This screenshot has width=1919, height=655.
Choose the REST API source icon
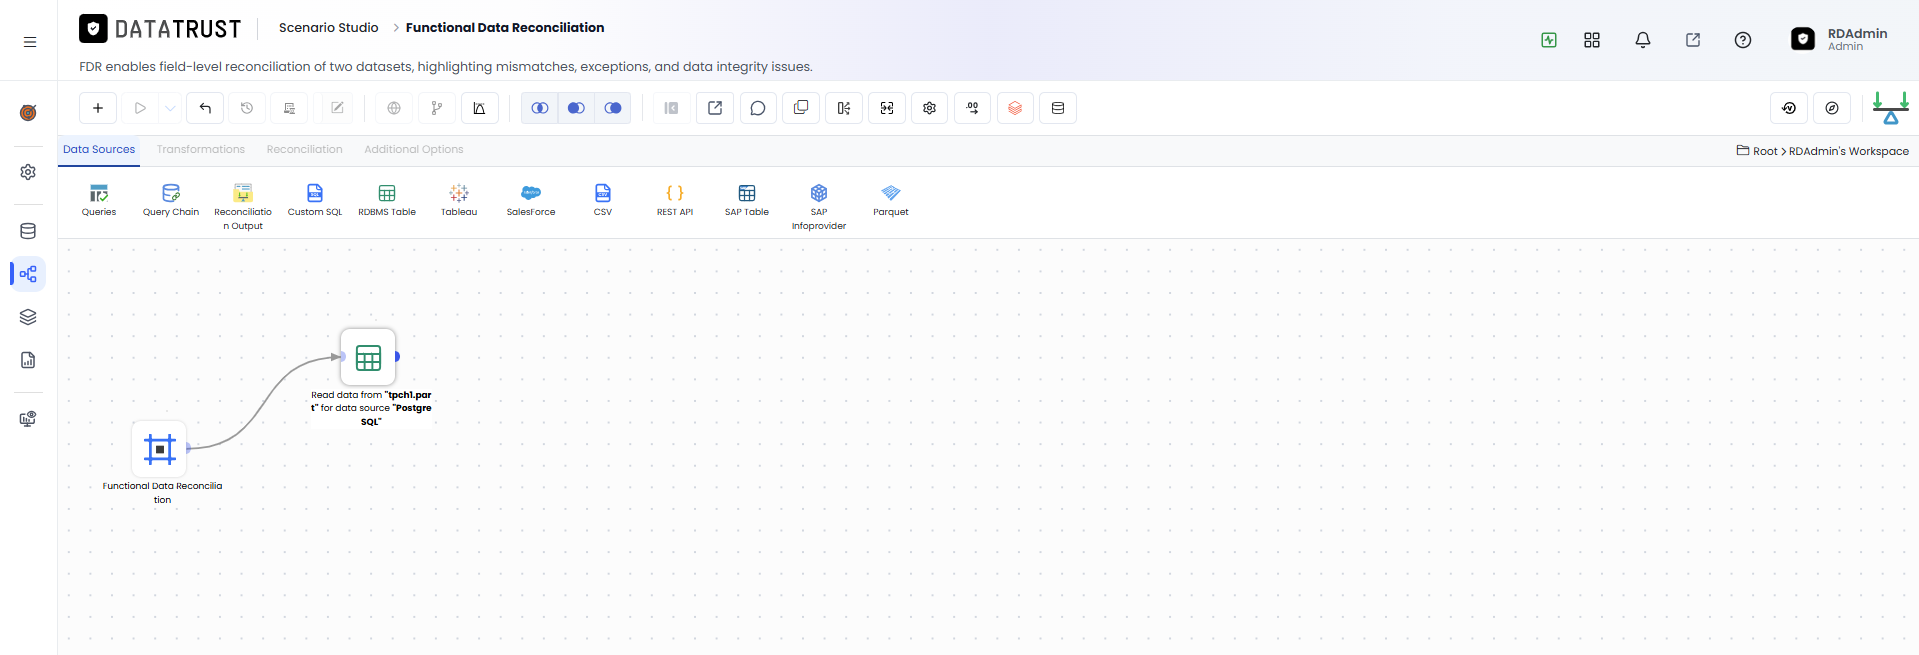point(675,200)
